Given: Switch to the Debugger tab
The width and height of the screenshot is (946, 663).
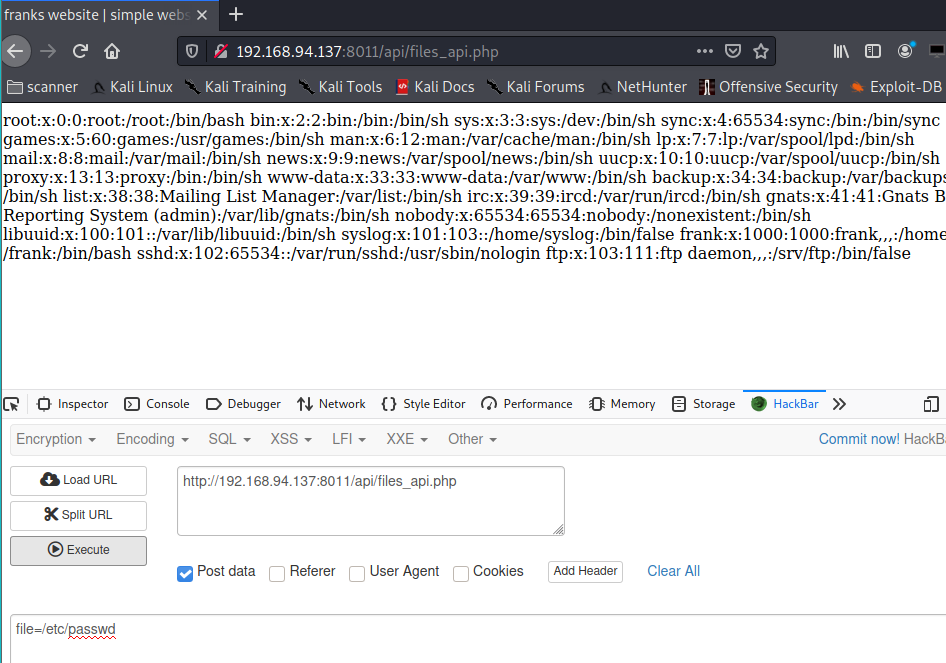Looking at the screenshot, I should pyautogui.click(x=243, y=404).
